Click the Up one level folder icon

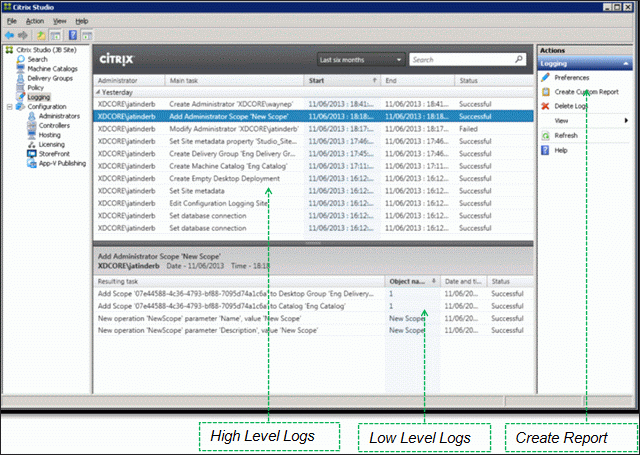41,36
